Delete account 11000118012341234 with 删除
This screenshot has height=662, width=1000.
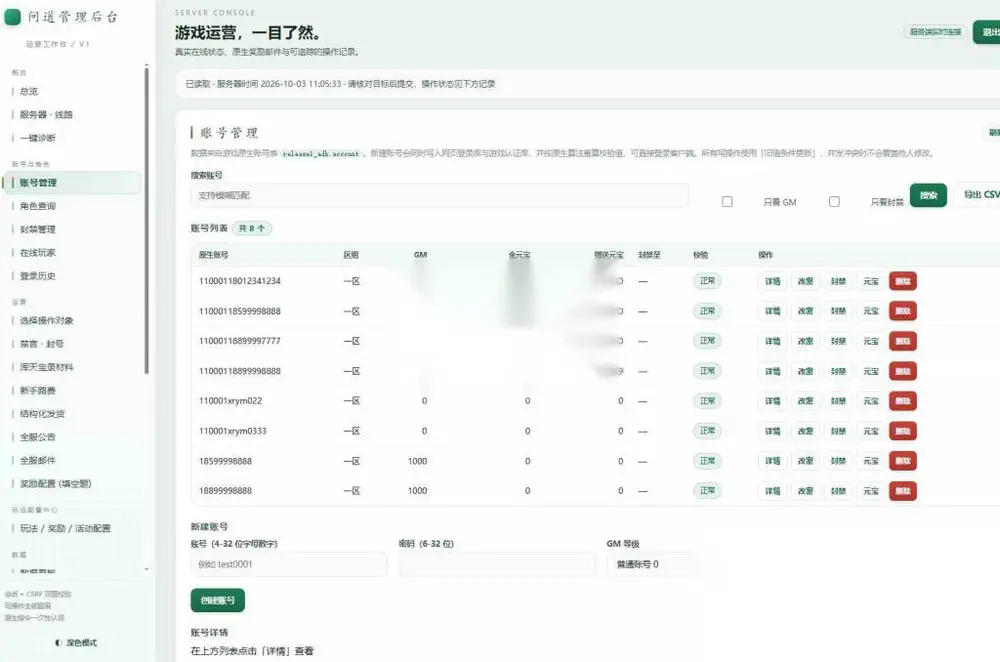click(x=902, y=281)
